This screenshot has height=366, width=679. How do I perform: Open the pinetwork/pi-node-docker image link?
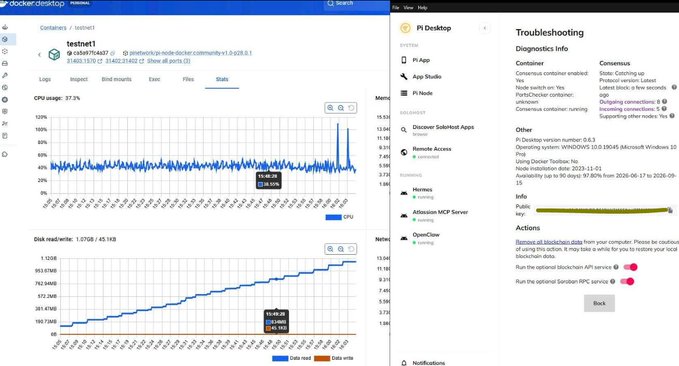point(191,53)
